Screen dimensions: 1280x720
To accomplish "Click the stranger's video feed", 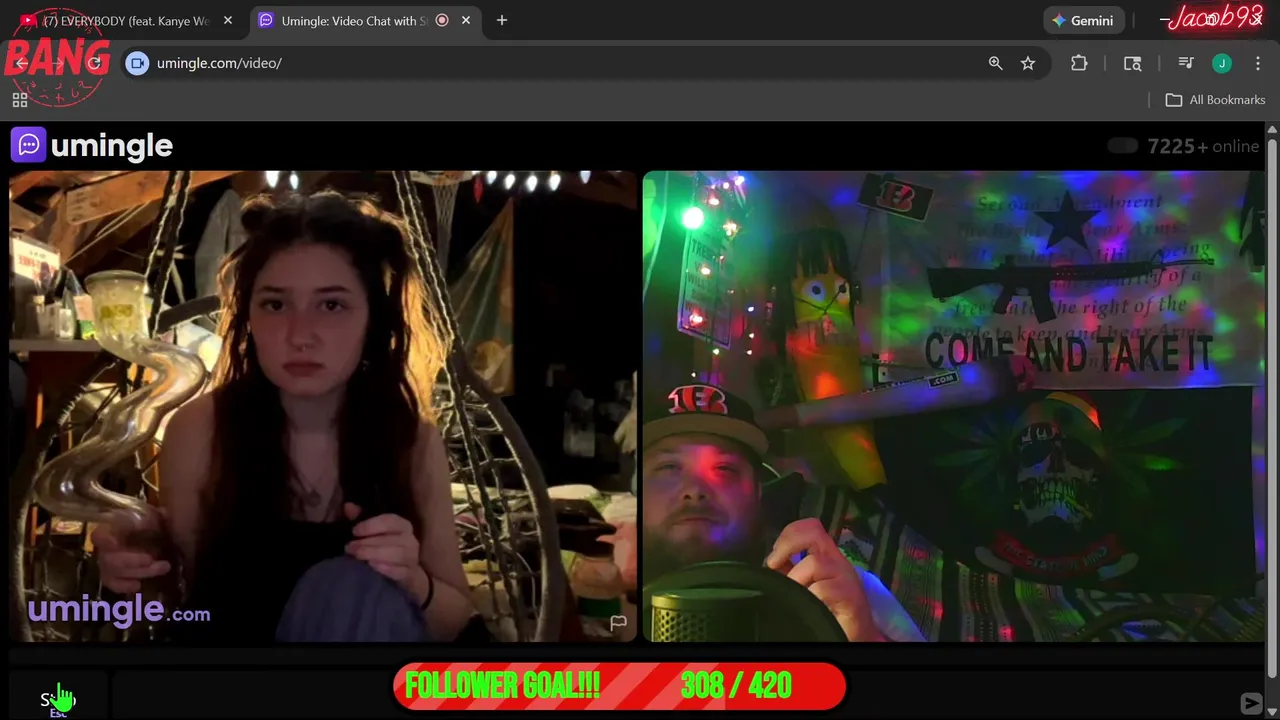I will [x=323, y=405].
